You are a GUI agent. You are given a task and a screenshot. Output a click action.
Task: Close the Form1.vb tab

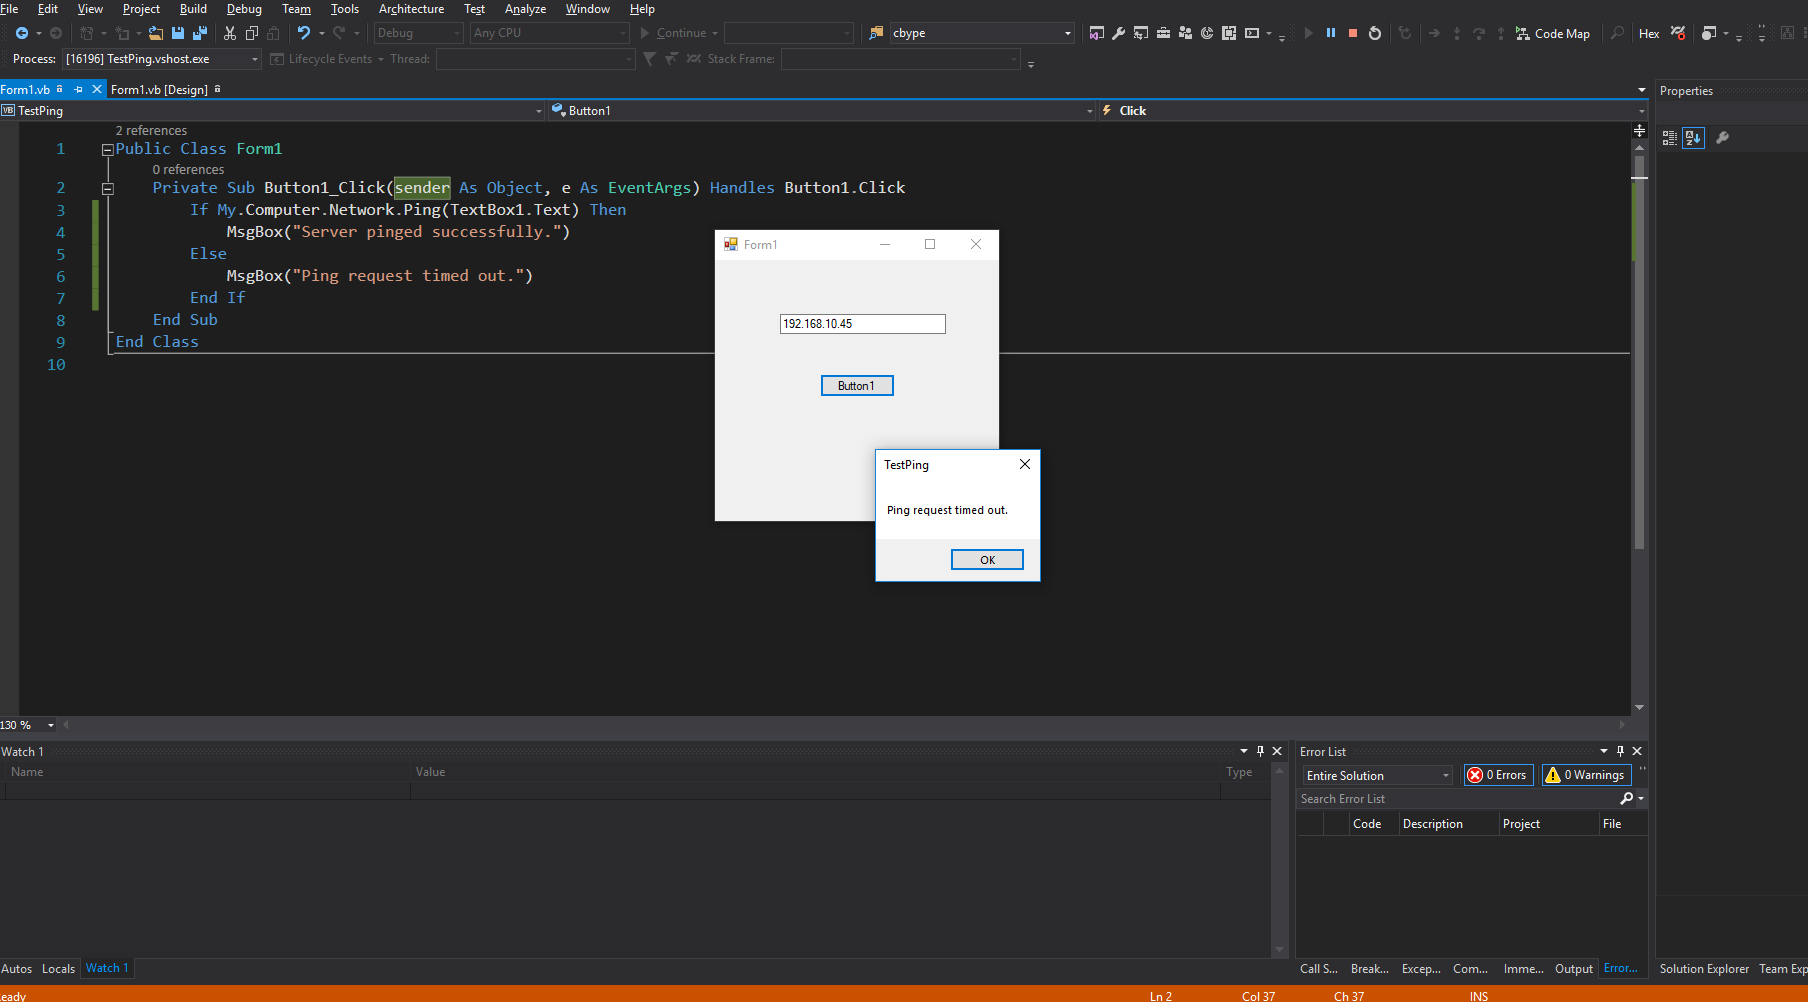97,89
